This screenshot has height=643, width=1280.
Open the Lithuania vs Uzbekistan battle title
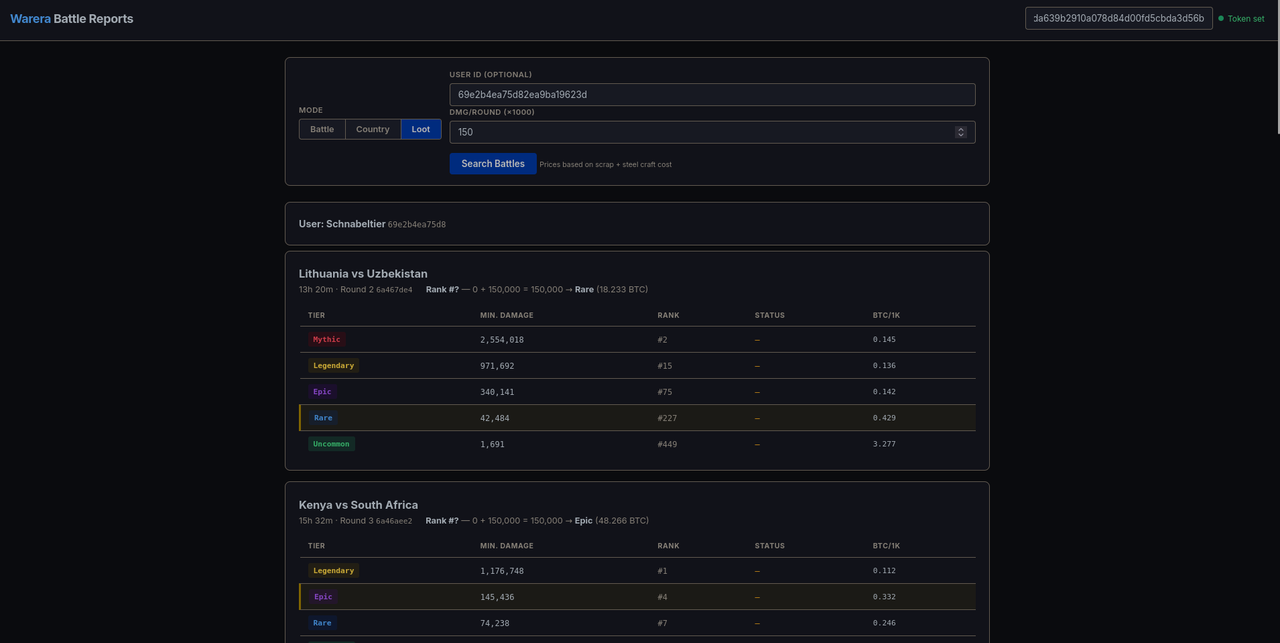(363, 274)
